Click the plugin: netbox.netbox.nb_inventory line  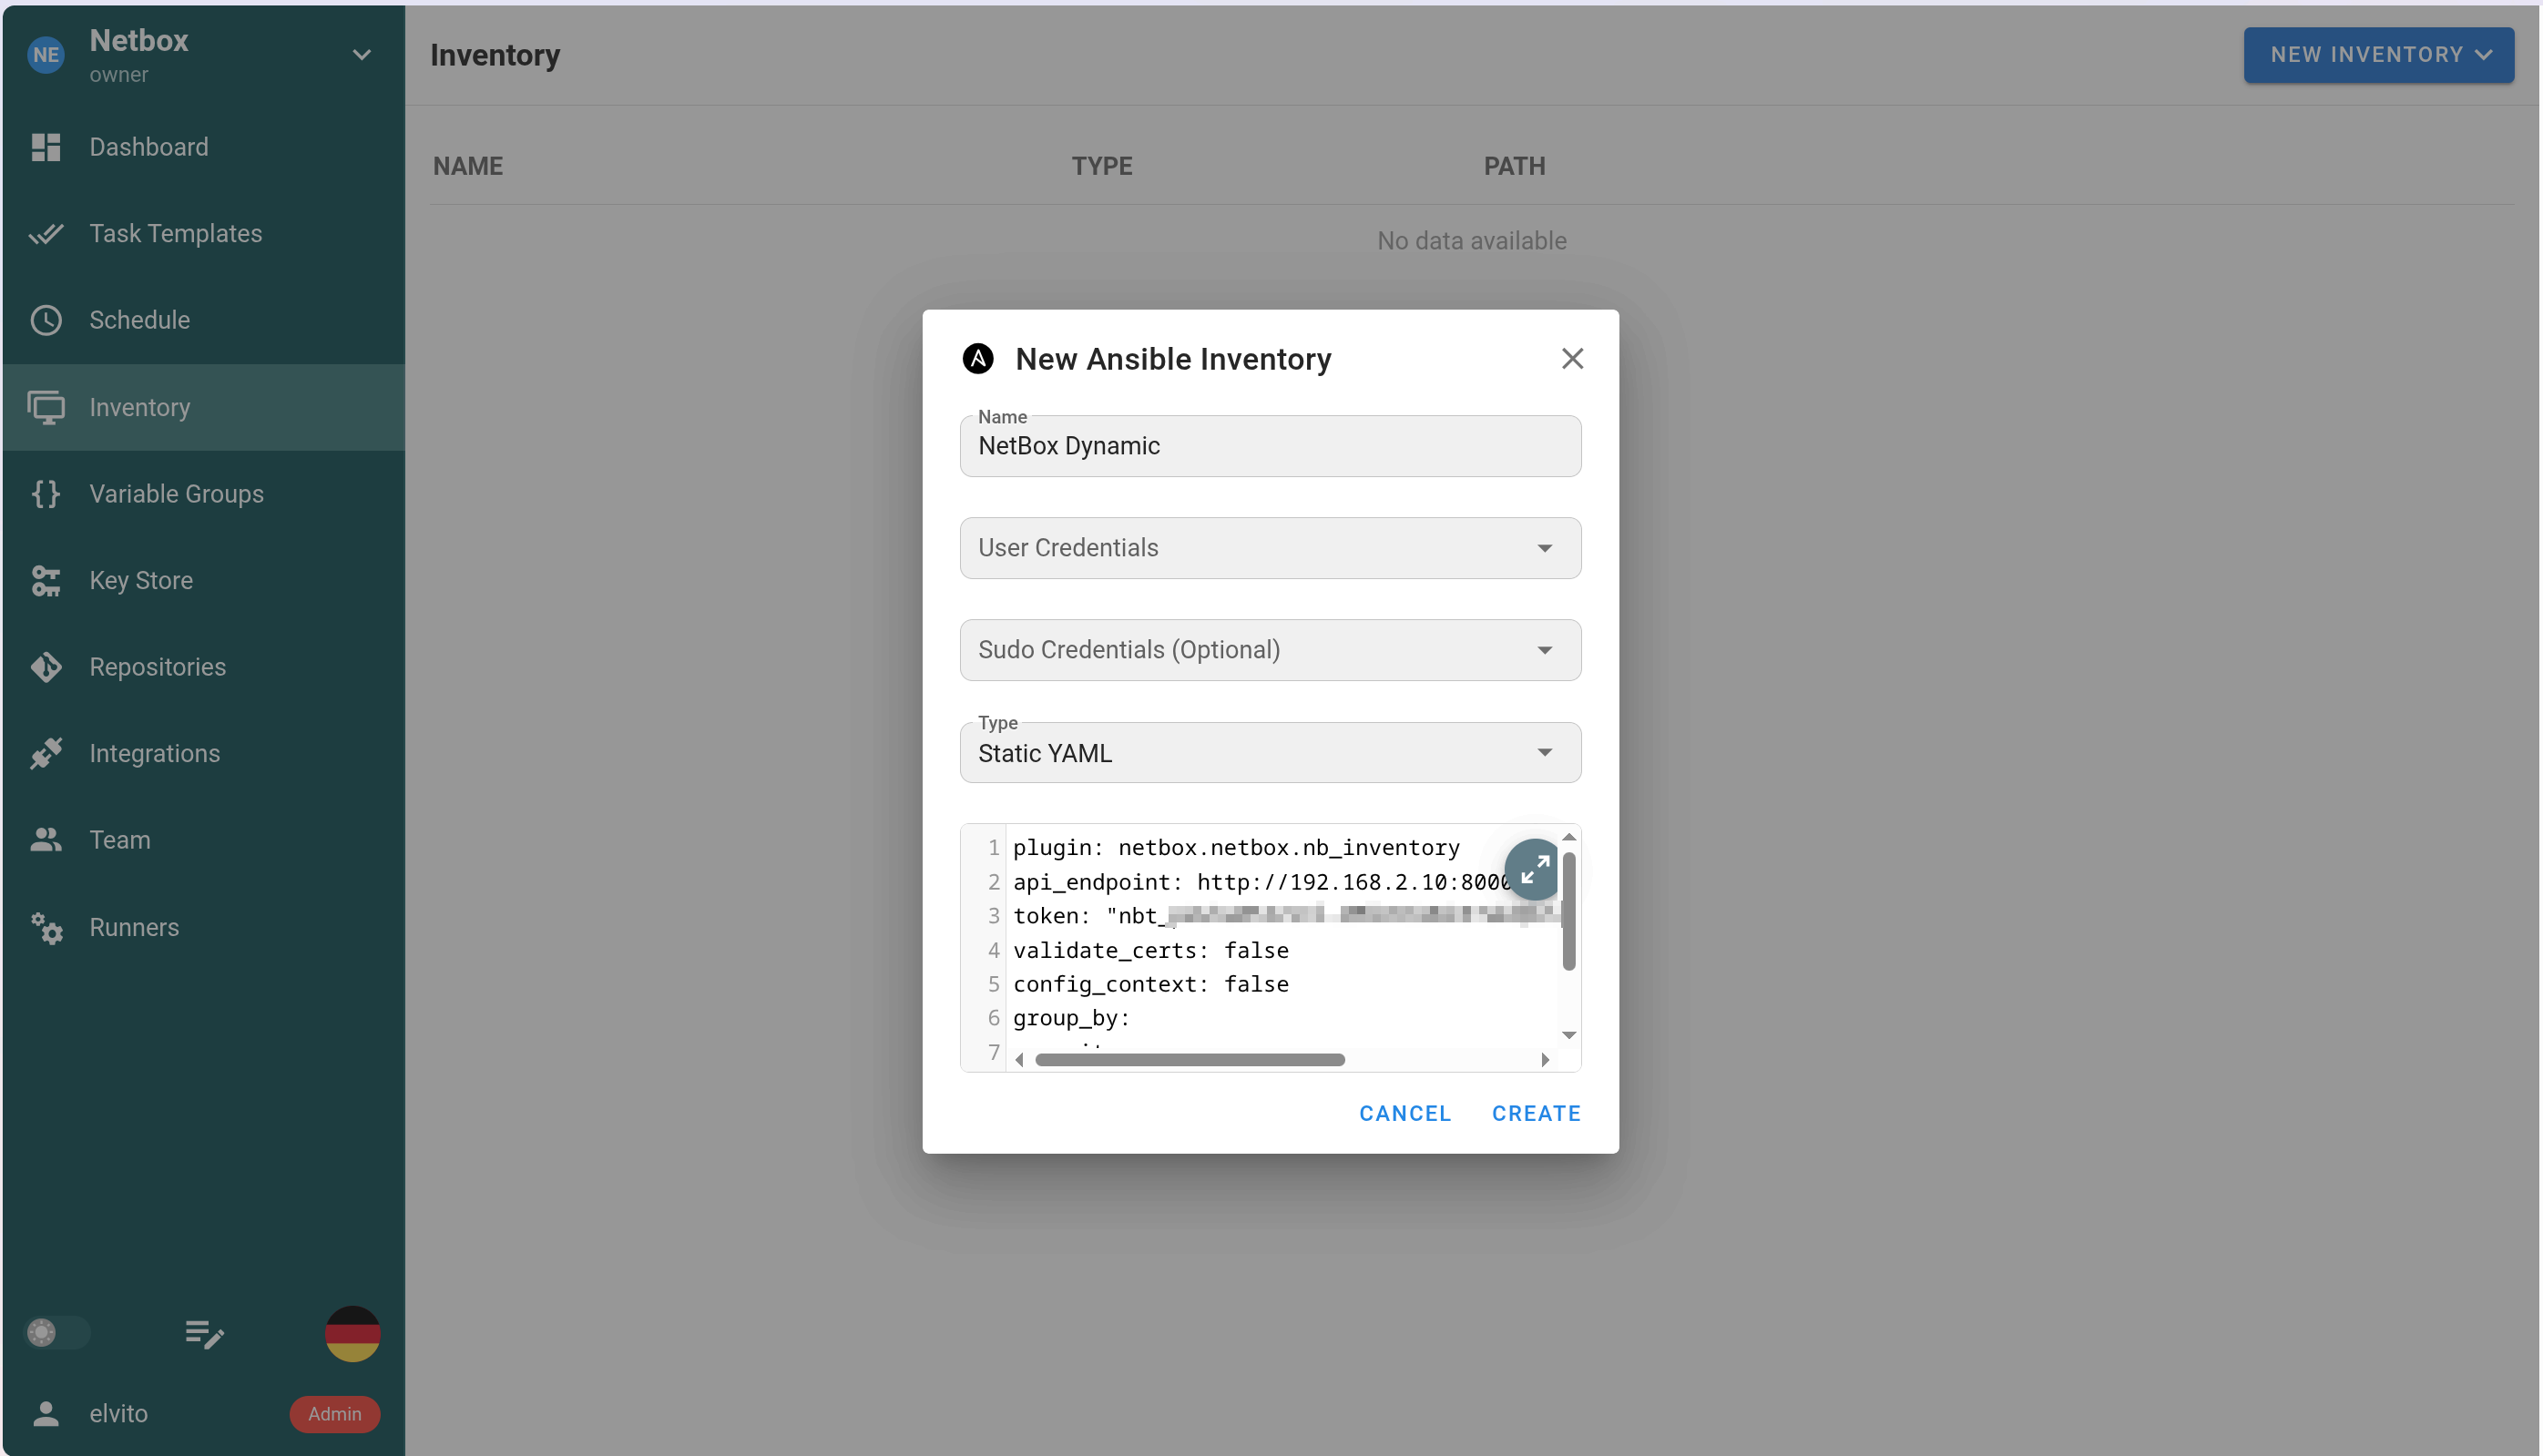coord(1236,848)
